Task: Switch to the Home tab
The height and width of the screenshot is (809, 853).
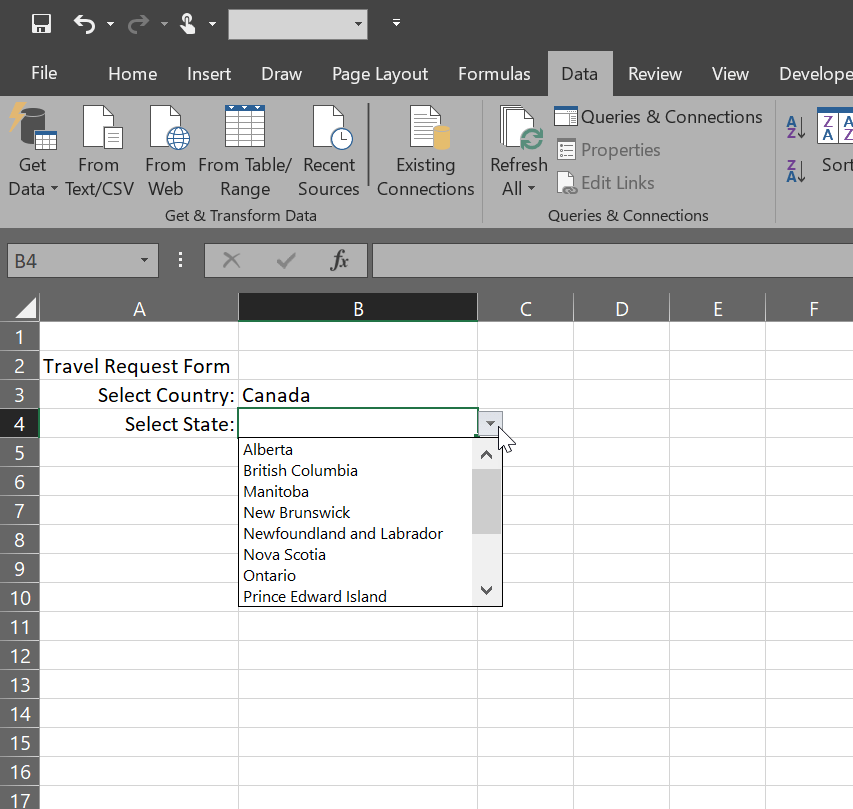Action: click(132, 73)
